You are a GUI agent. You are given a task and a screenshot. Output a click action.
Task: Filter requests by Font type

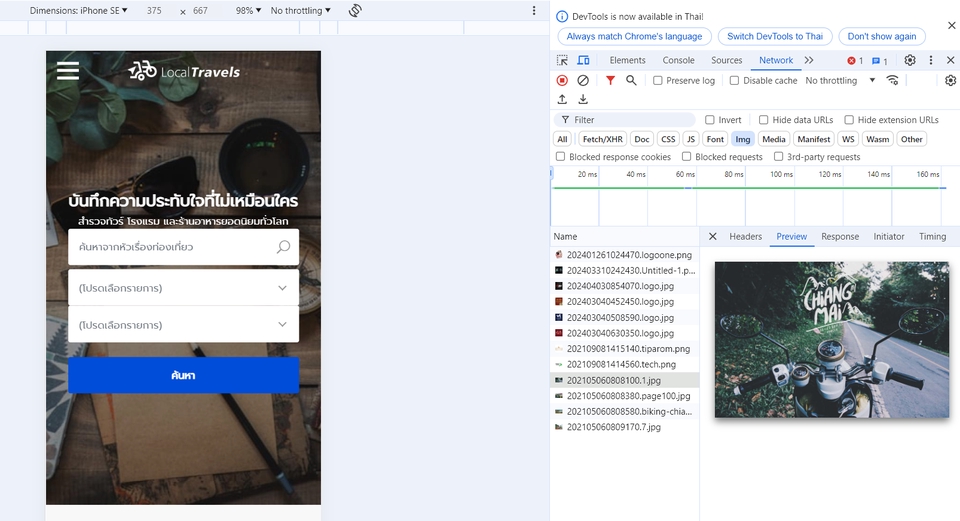pyautogui.click(x=715, y=139)
